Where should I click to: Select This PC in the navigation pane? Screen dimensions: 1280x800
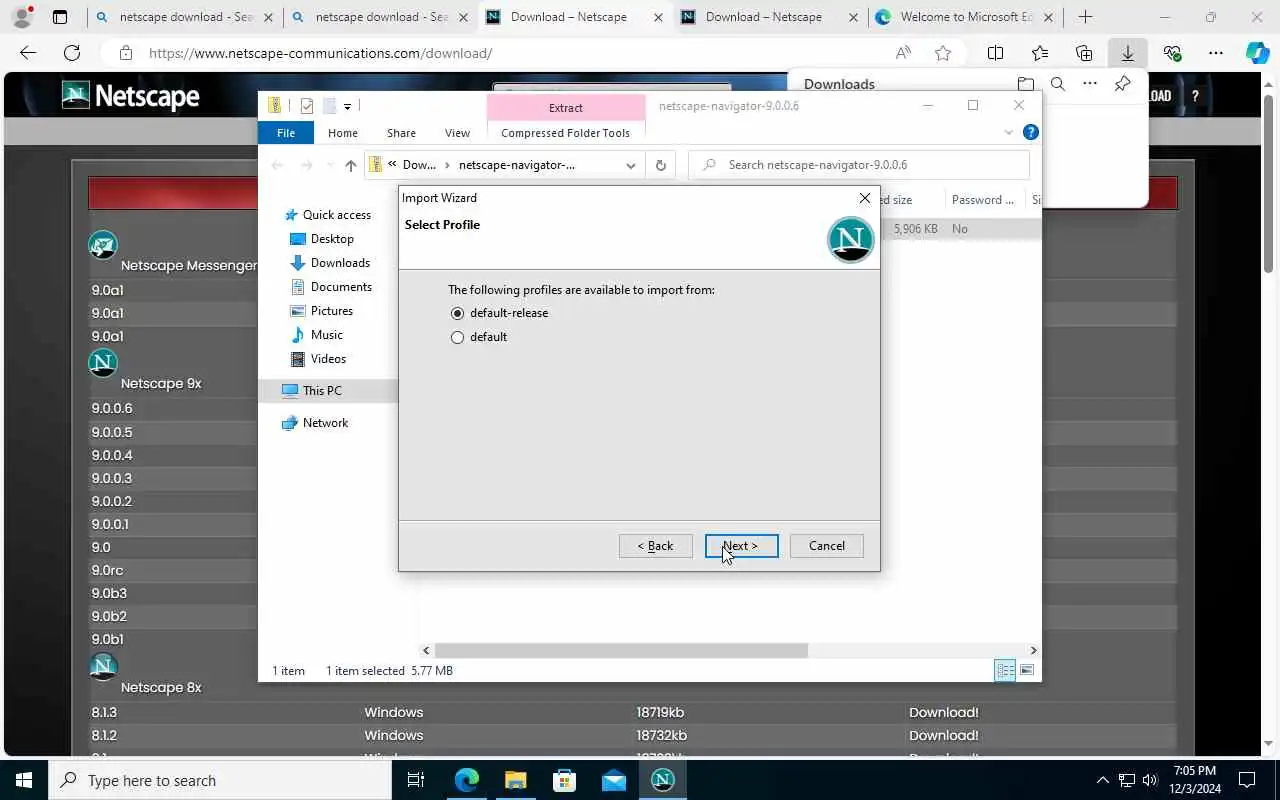pyautogui.click(x=322, y=391)
